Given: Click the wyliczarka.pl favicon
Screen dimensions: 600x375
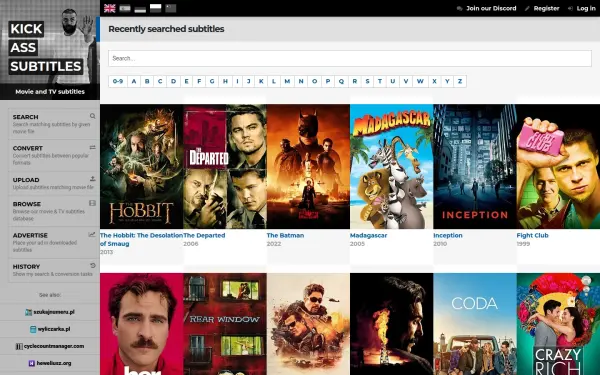Looking at the screenshot, I should pyautogui.click(x=33, y=329).
